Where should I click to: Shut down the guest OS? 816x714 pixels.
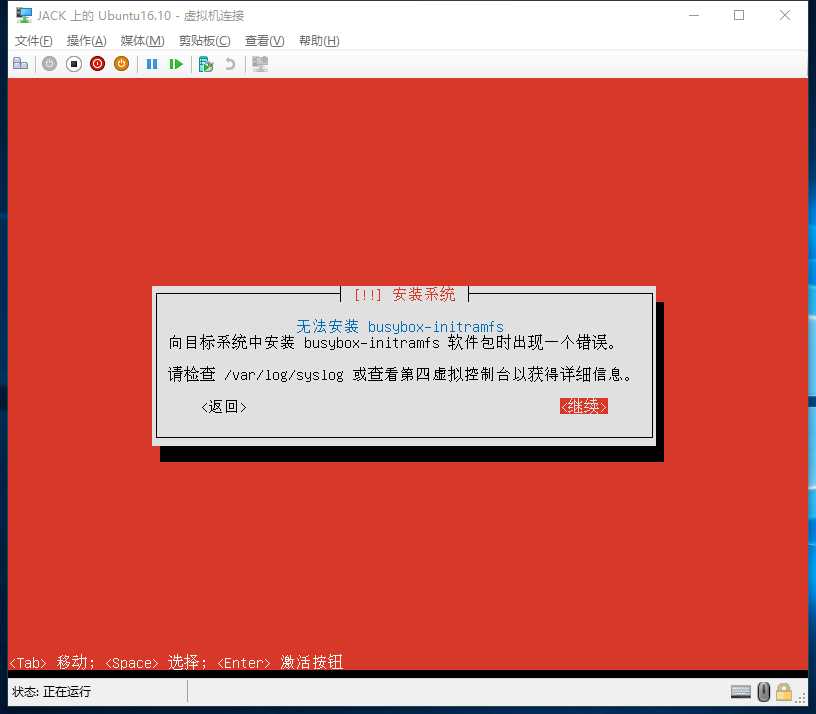[x=96, y=63]
